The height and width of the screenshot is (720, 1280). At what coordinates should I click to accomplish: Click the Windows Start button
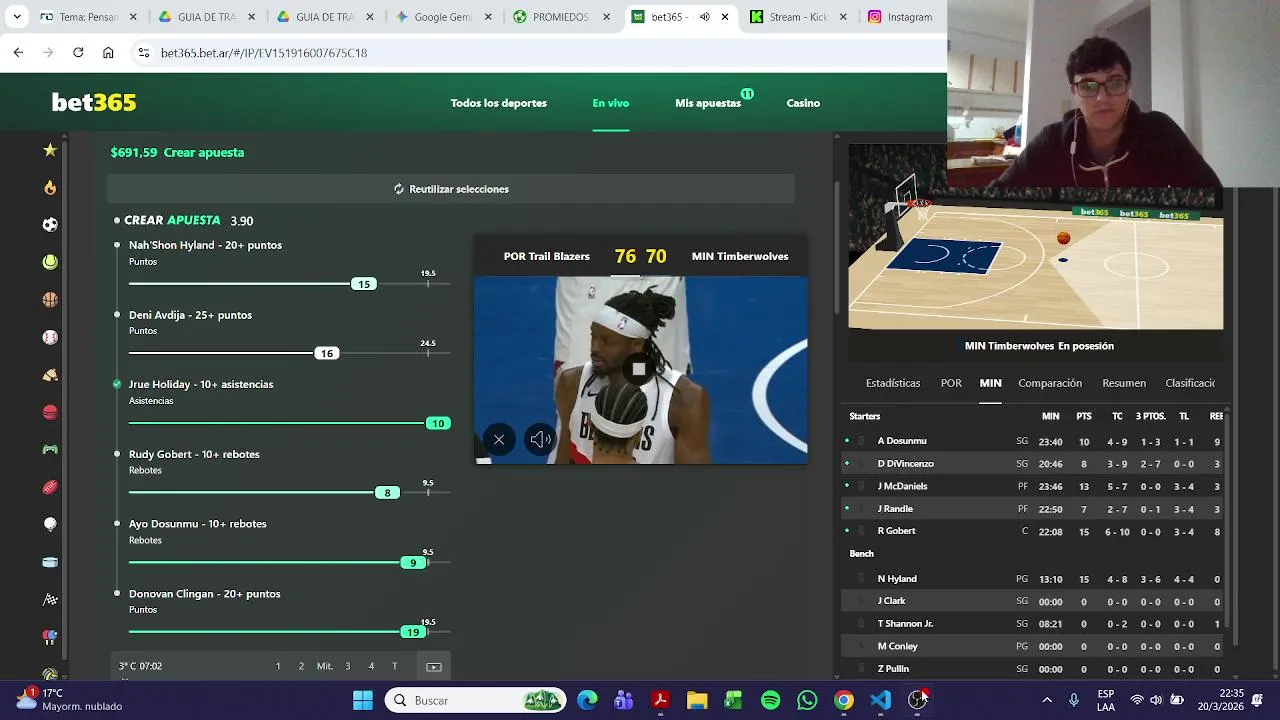[363, 700]
